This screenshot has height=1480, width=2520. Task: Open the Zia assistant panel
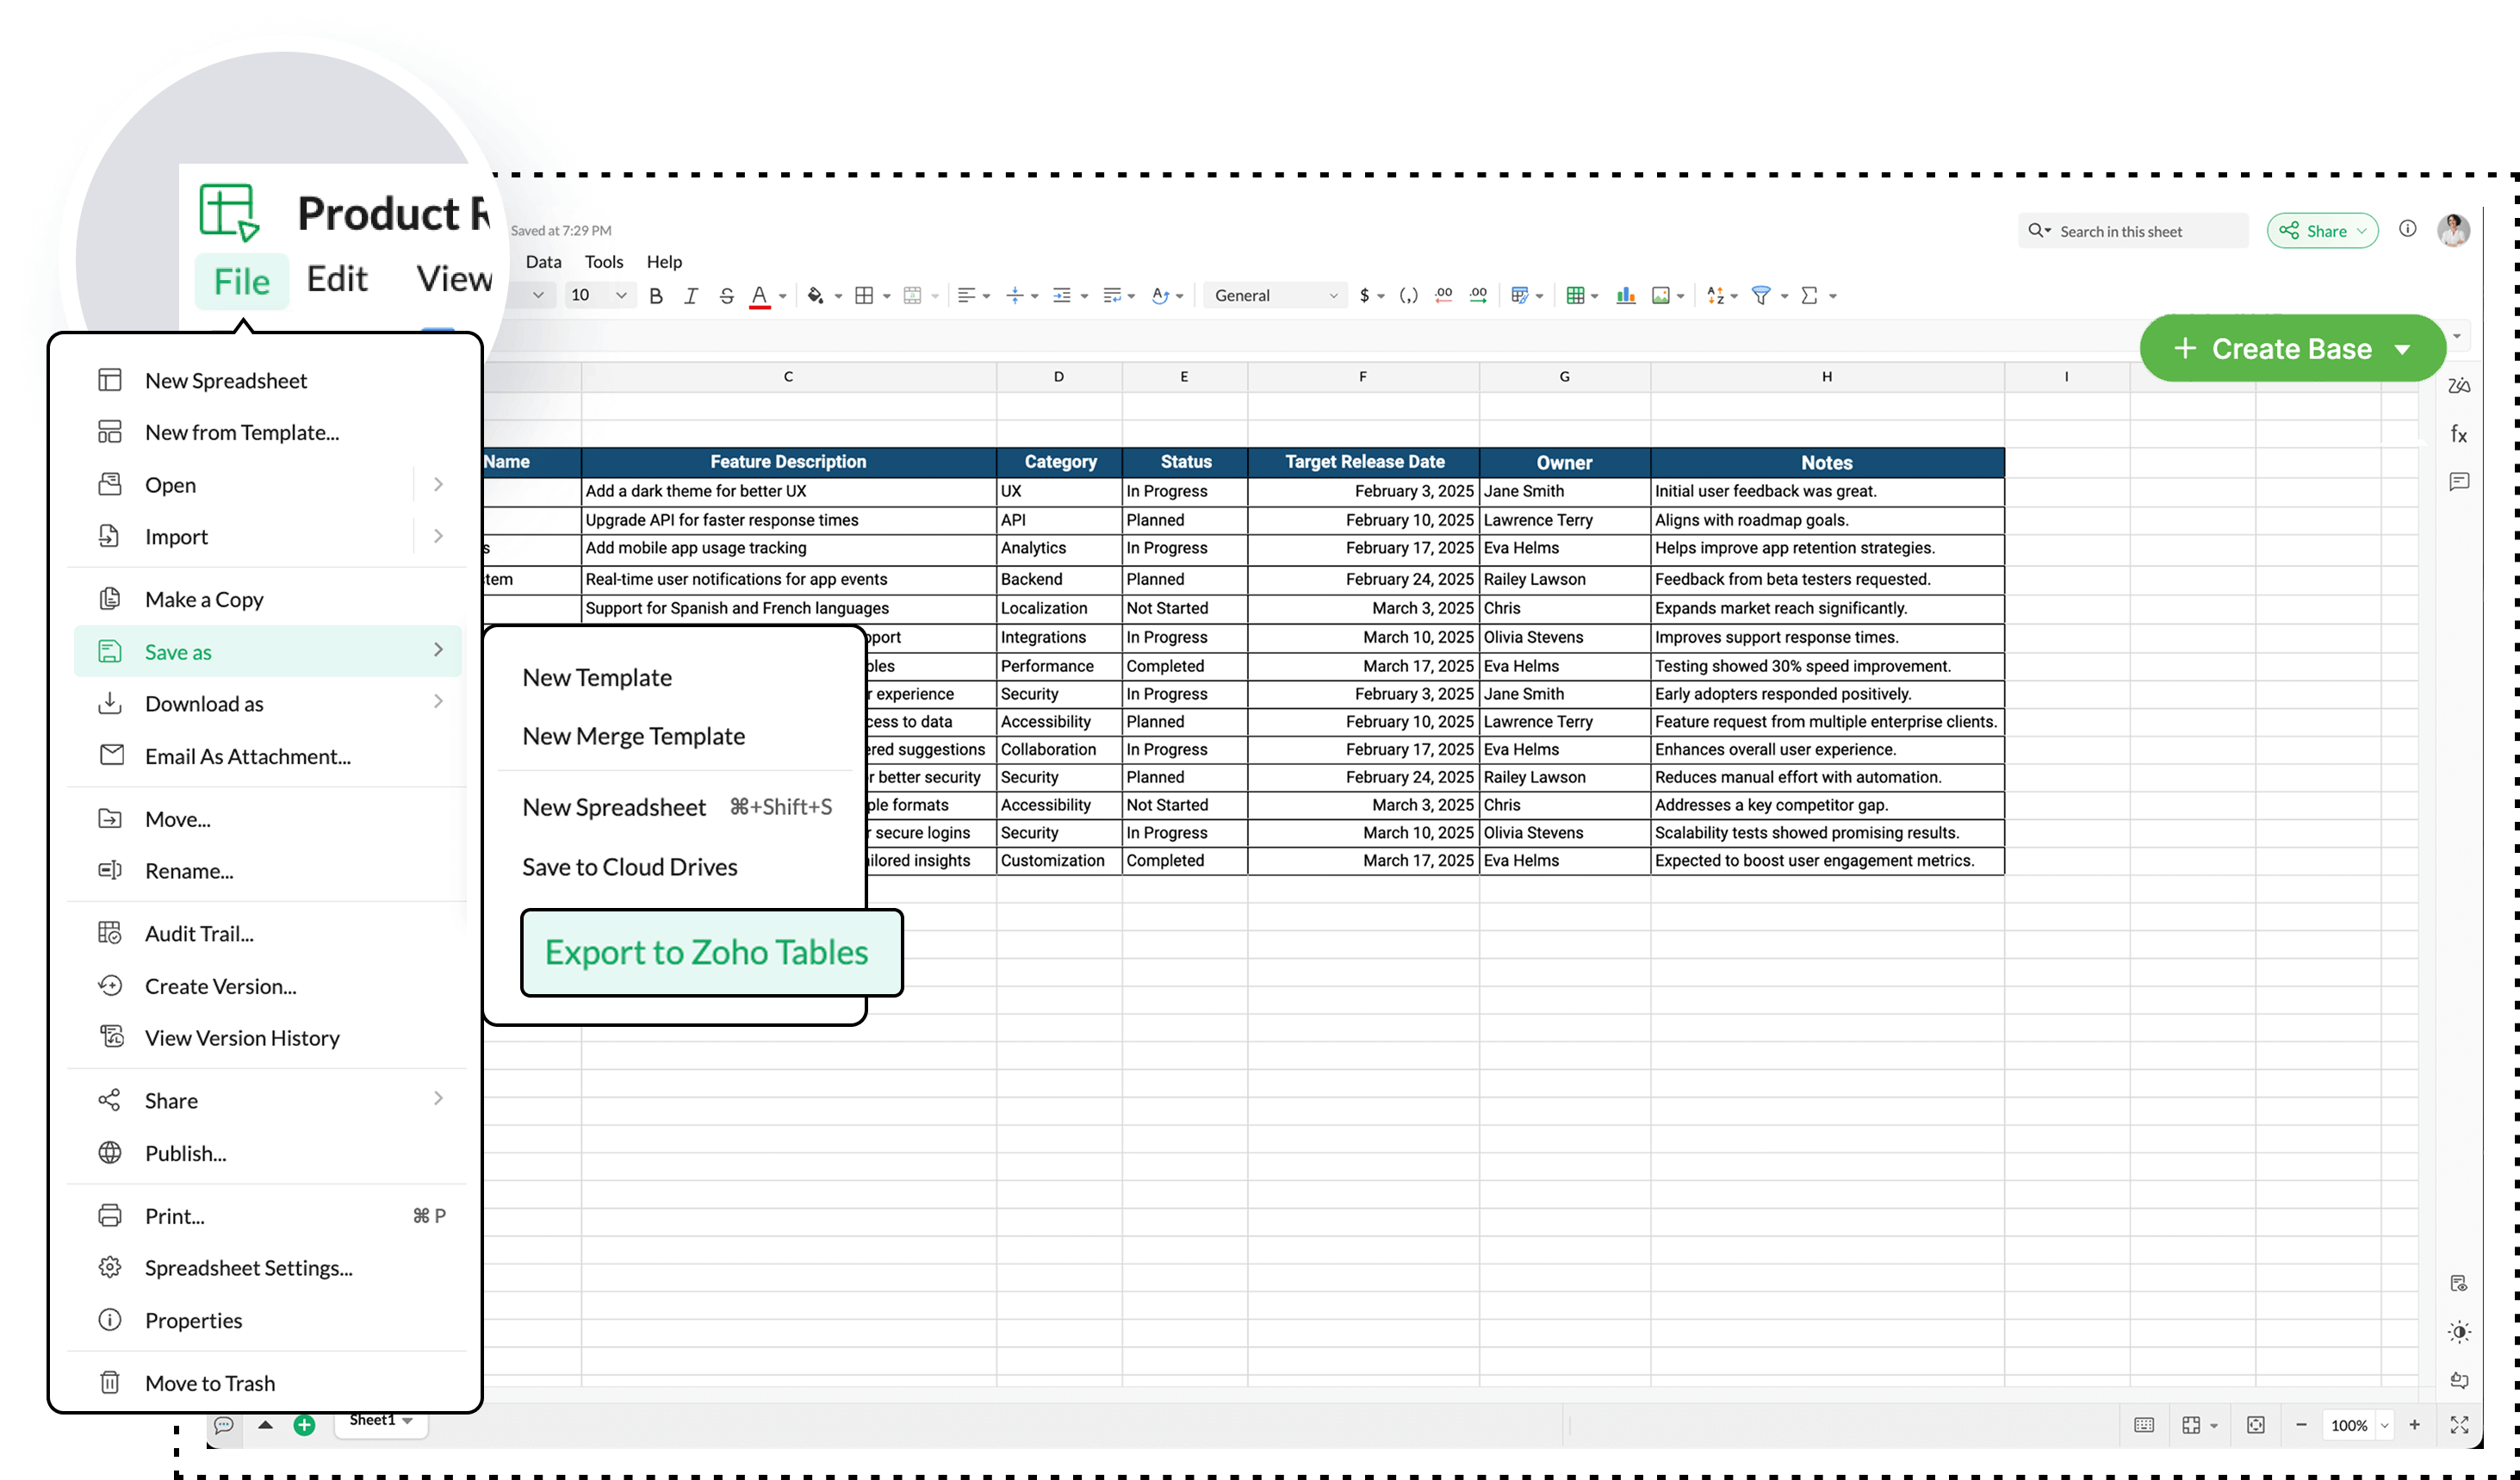point(2459,386)
